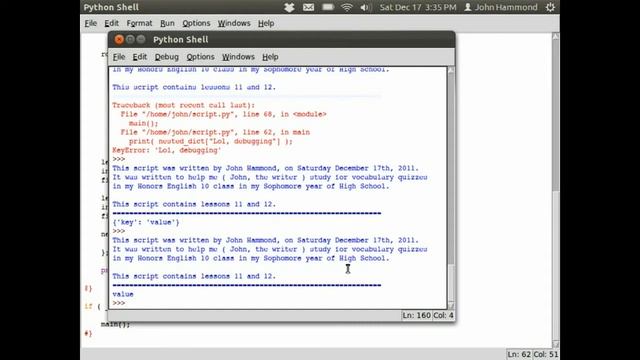Click scroll-up arrow of editor scrollbar

pos(556,36)
